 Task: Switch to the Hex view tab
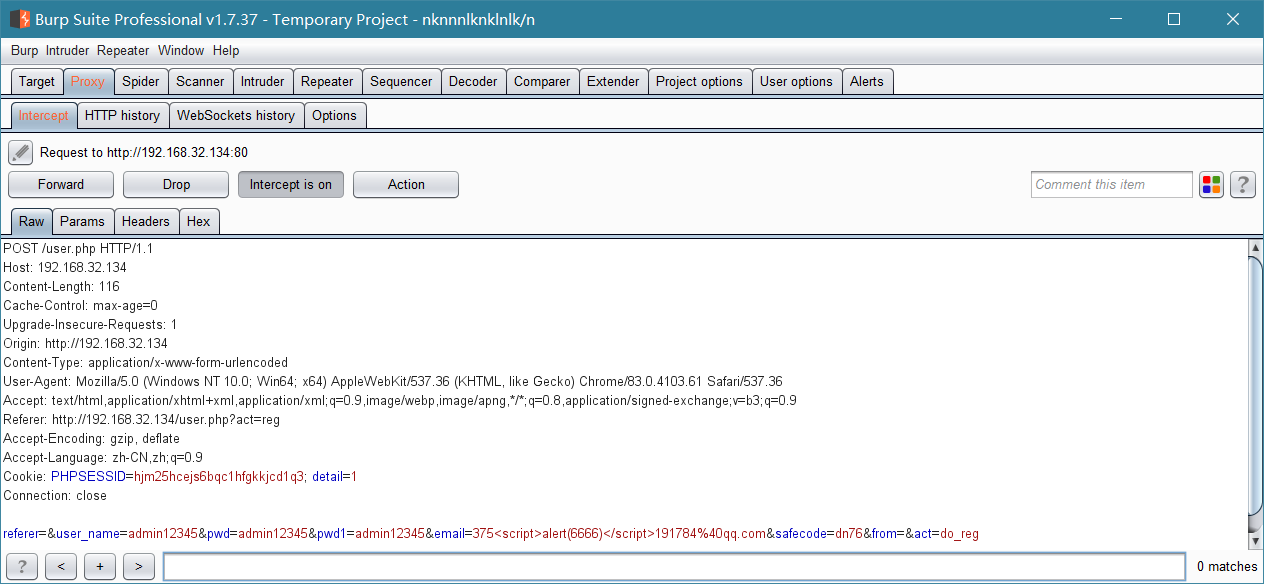tap(199, 221)
